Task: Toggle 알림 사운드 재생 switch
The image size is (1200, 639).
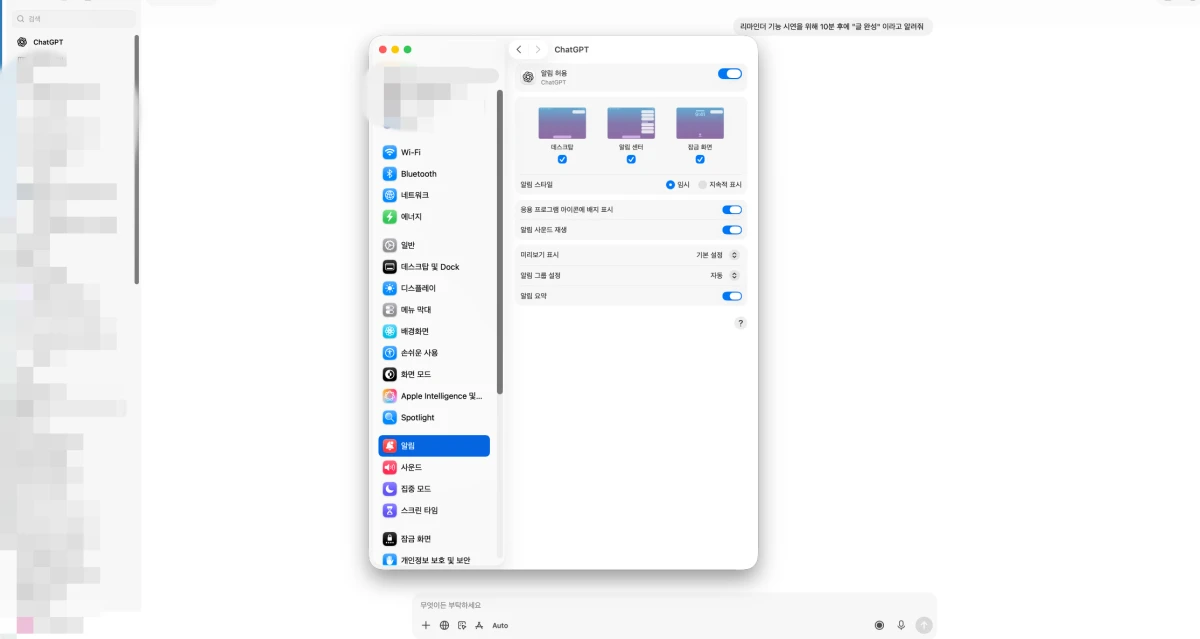Action: [732, 230]
